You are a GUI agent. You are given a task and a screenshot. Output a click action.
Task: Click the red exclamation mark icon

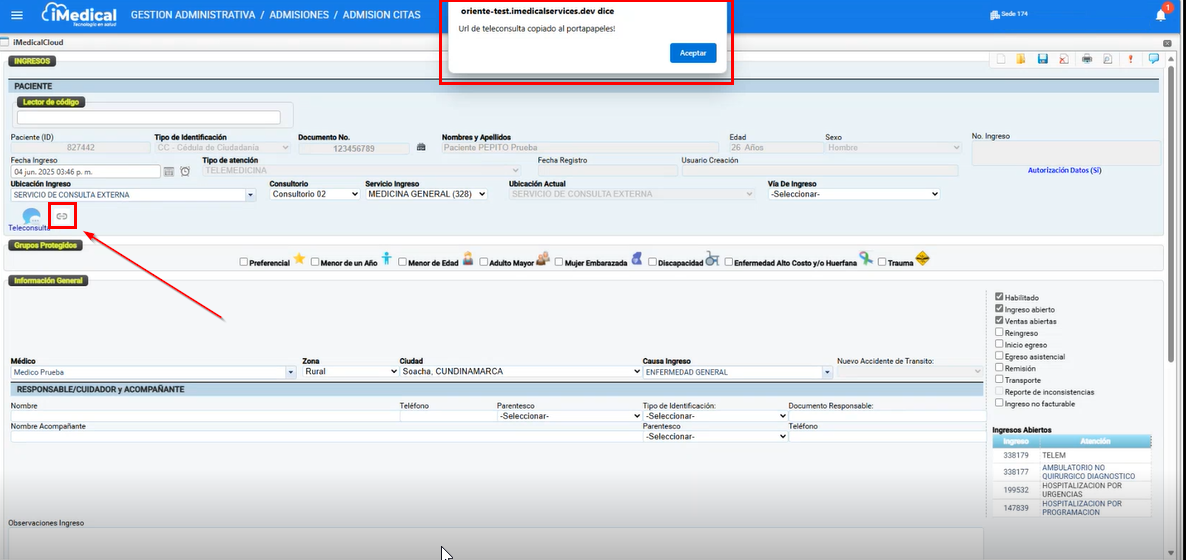[1130, 59]
